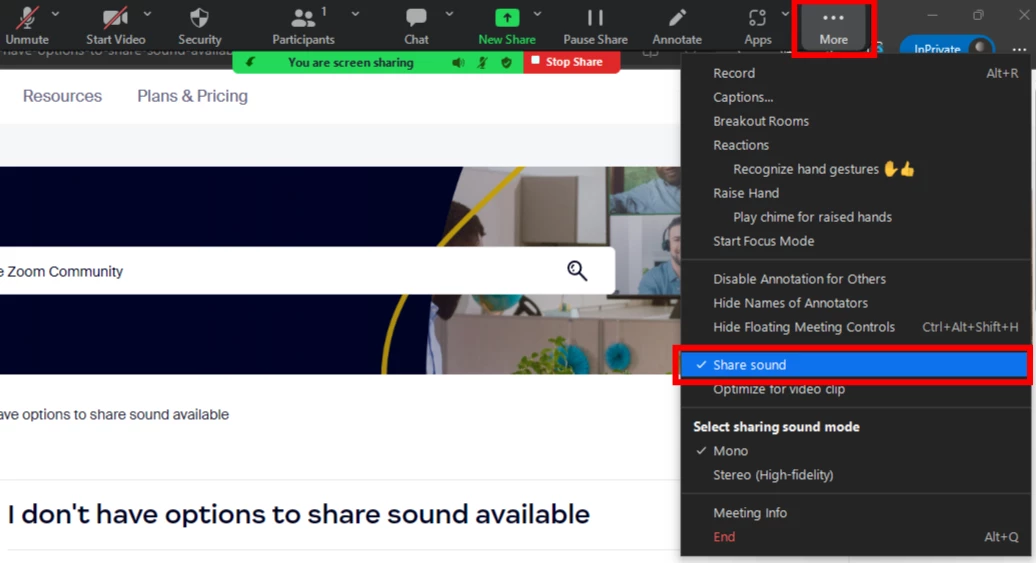The height and width of the screenshot is (563, 1036).
Task: Open the Resources link
Action: (62, 96)
